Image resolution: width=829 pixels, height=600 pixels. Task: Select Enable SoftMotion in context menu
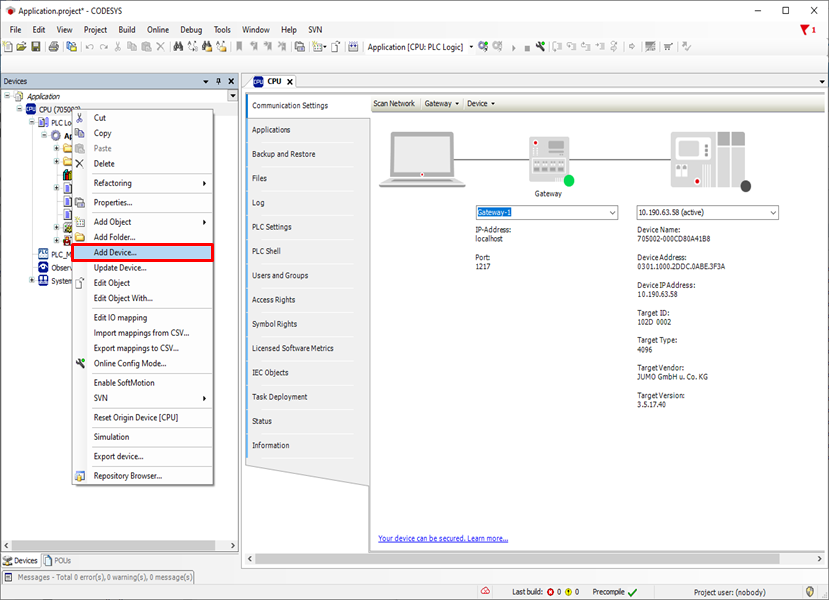click(x=142, y=382)
